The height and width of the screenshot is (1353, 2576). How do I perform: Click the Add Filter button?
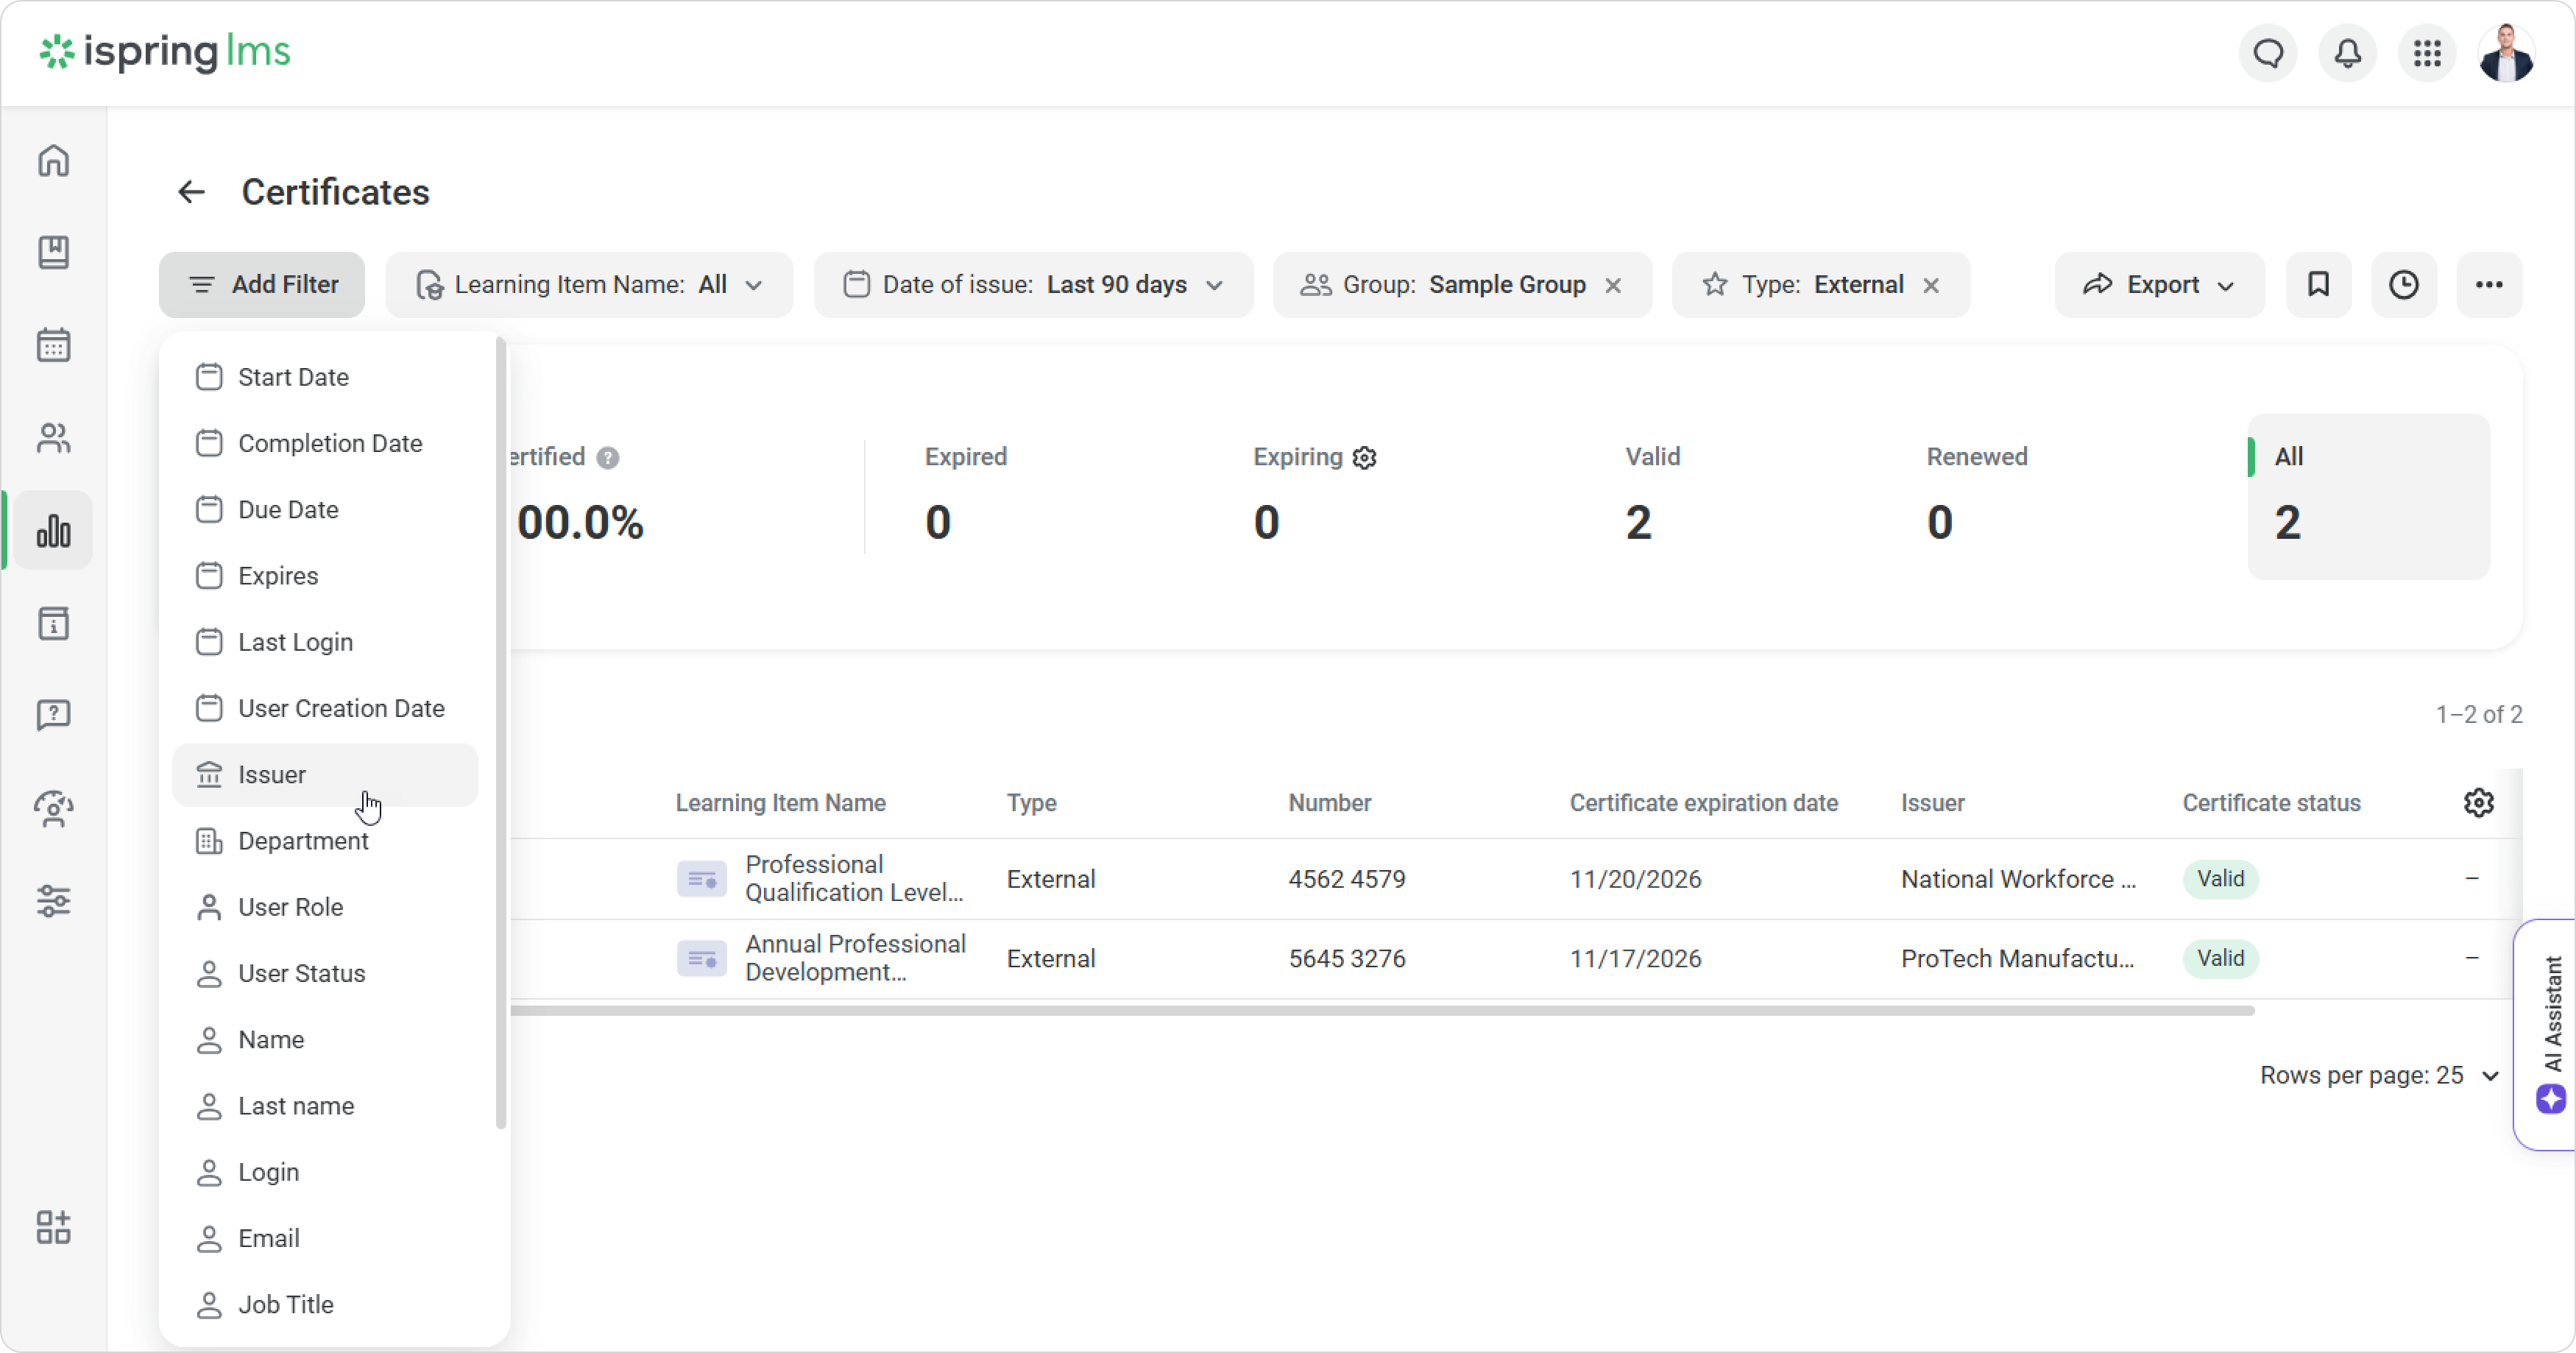pyautogui.click(x=262, y=285)
